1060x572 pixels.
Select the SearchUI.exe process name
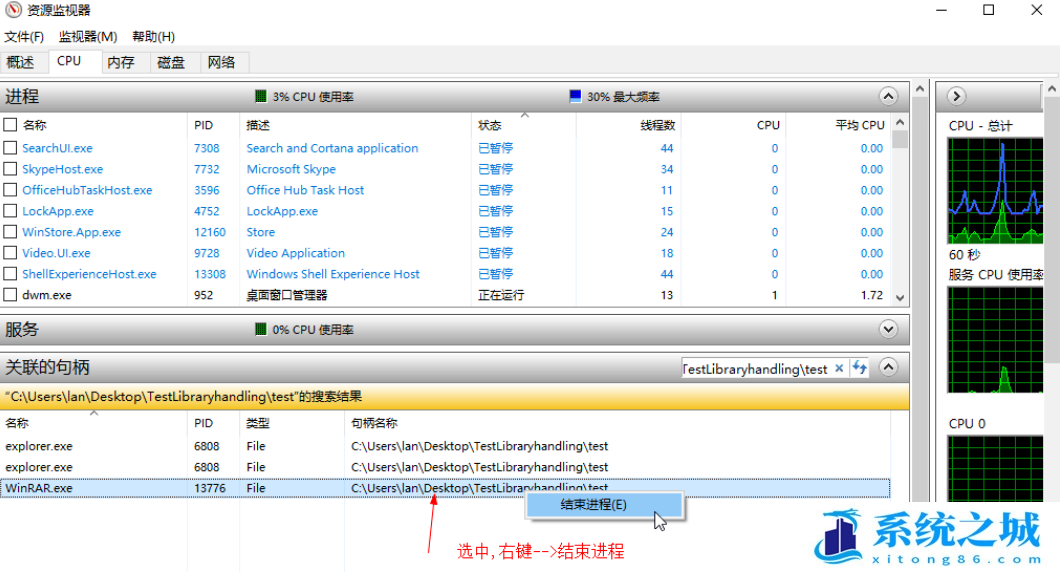click(x=57, y=148)
